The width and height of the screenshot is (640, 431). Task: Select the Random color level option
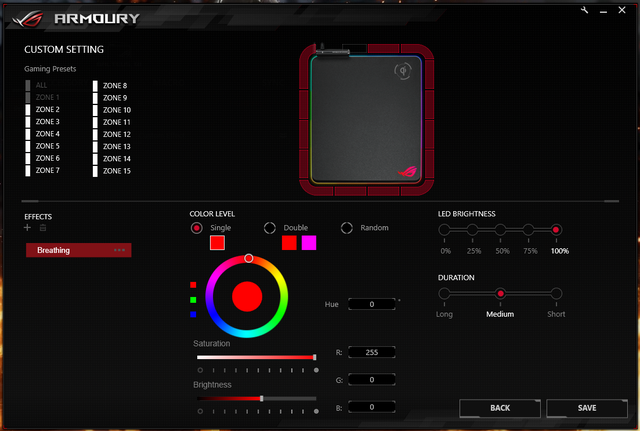(347, 228)
